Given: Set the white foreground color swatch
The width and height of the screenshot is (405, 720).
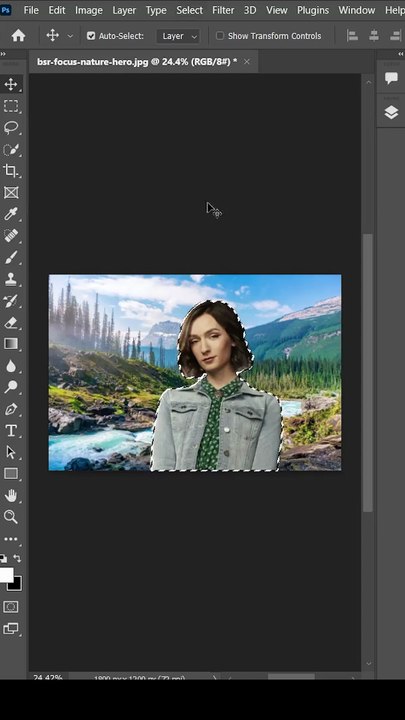Looking at the screenshot, I should coord(6,574).
